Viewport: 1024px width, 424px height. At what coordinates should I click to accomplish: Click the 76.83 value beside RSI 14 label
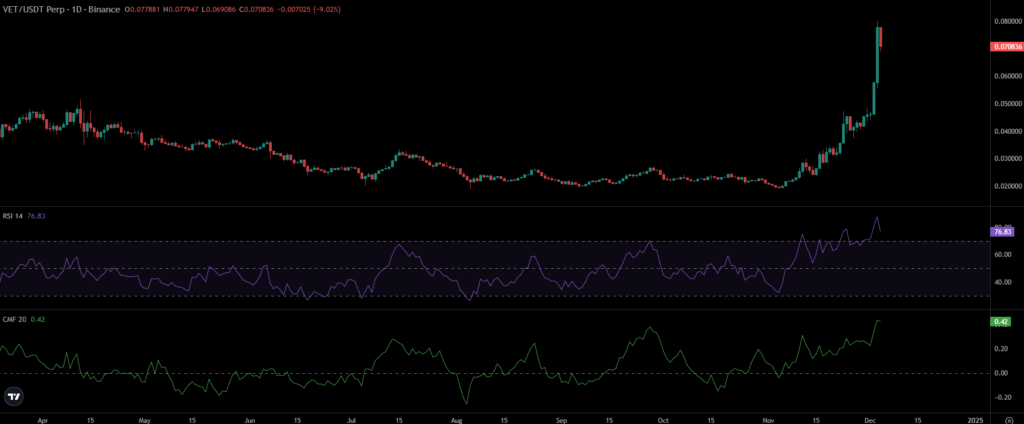[x=35, y=214]
